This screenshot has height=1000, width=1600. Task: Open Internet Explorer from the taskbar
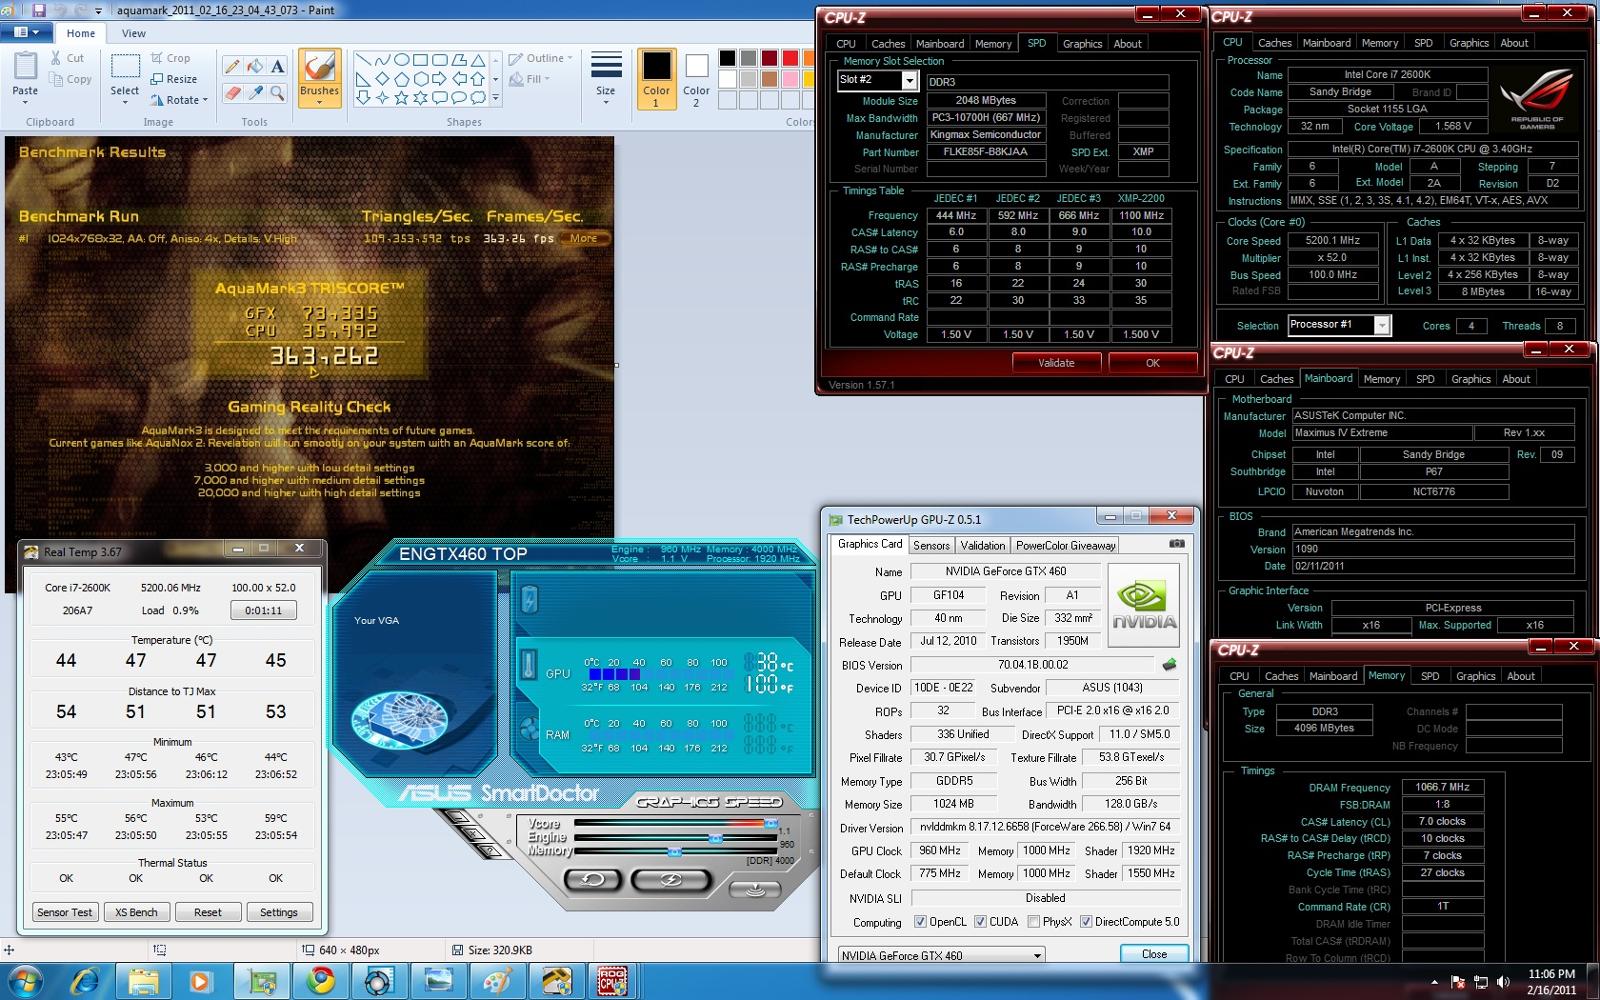click(x=86, y=980)
